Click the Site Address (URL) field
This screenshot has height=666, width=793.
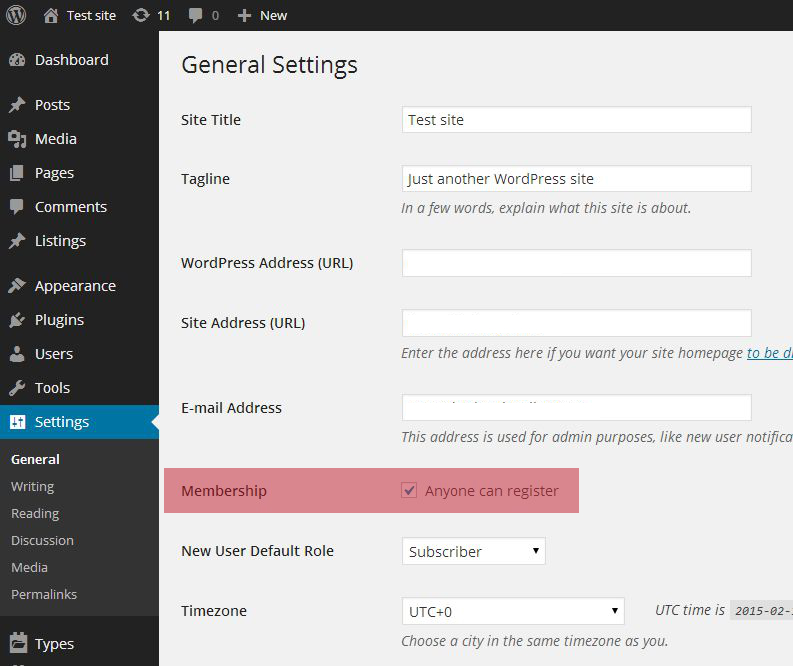click(577, 323)
